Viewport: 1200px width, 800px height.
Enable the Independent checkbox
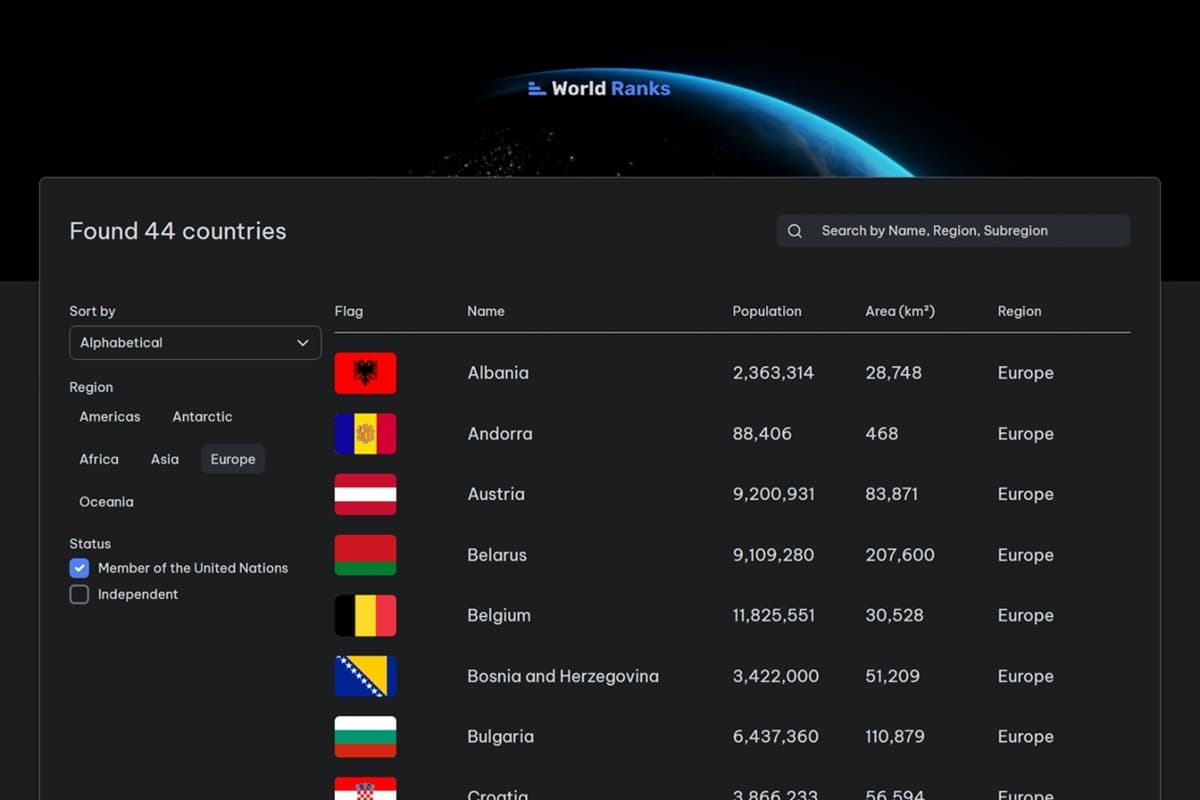[x=79, y=594]
